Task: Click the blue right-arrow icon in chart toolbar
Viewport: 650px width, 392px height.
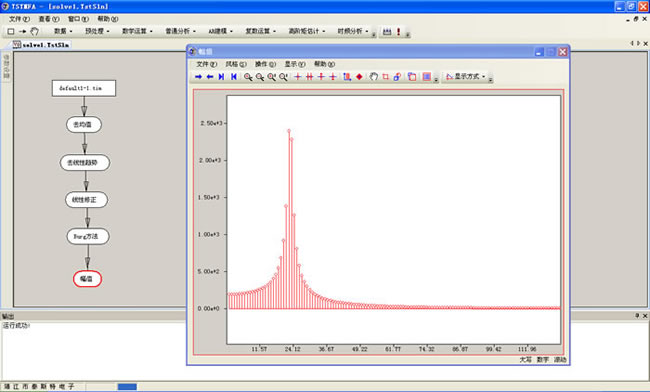Action: 198,77
